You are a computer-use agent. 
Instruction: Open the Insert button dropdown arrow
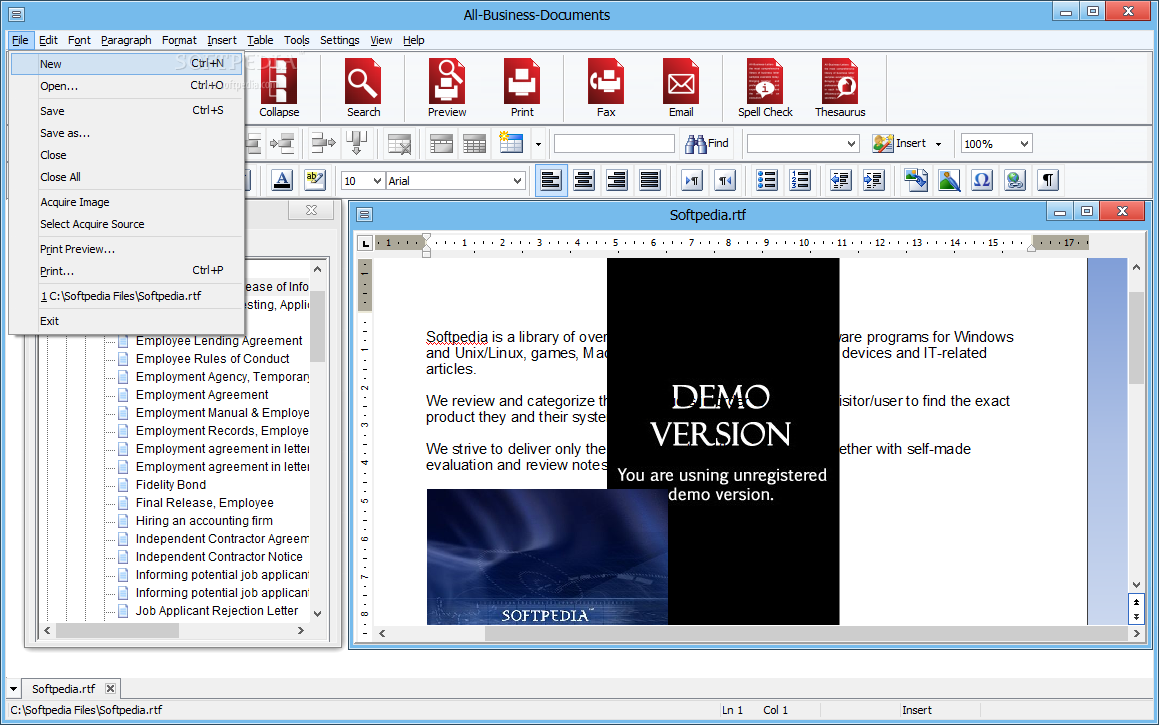pos(939,144)
